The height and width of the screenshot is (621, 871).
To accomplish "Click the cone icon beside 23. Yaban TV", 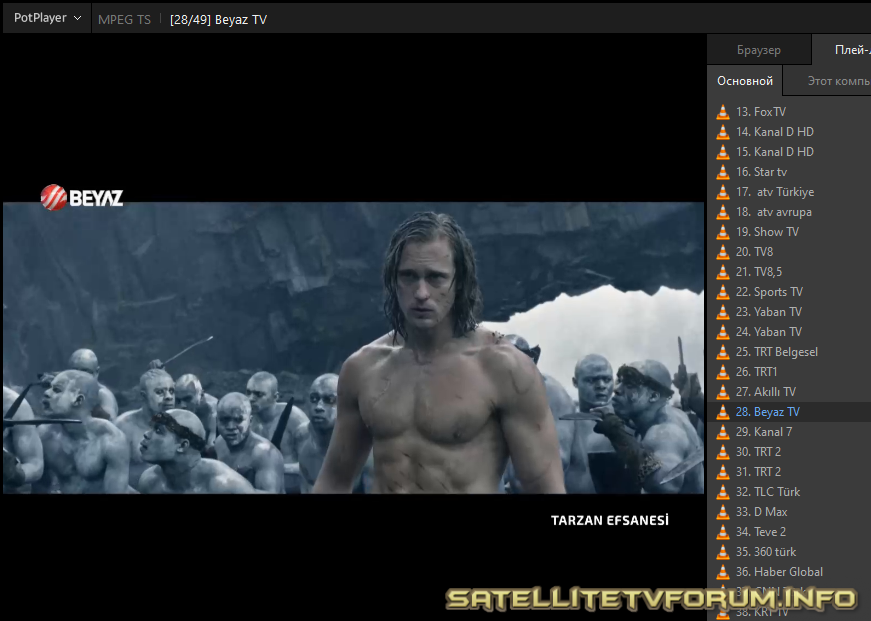I will (x=723, y=312).
